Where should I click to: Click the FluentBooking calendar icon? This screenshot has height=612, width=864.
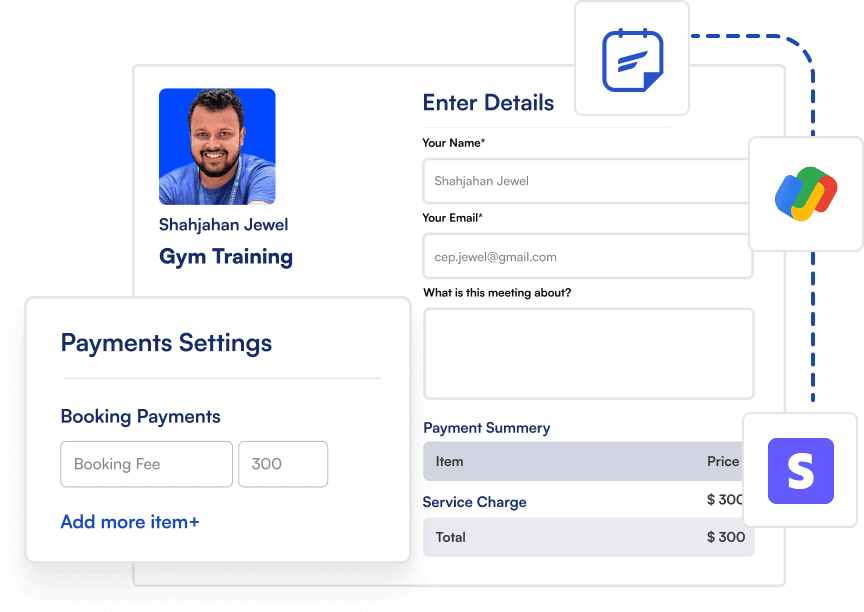632,60
